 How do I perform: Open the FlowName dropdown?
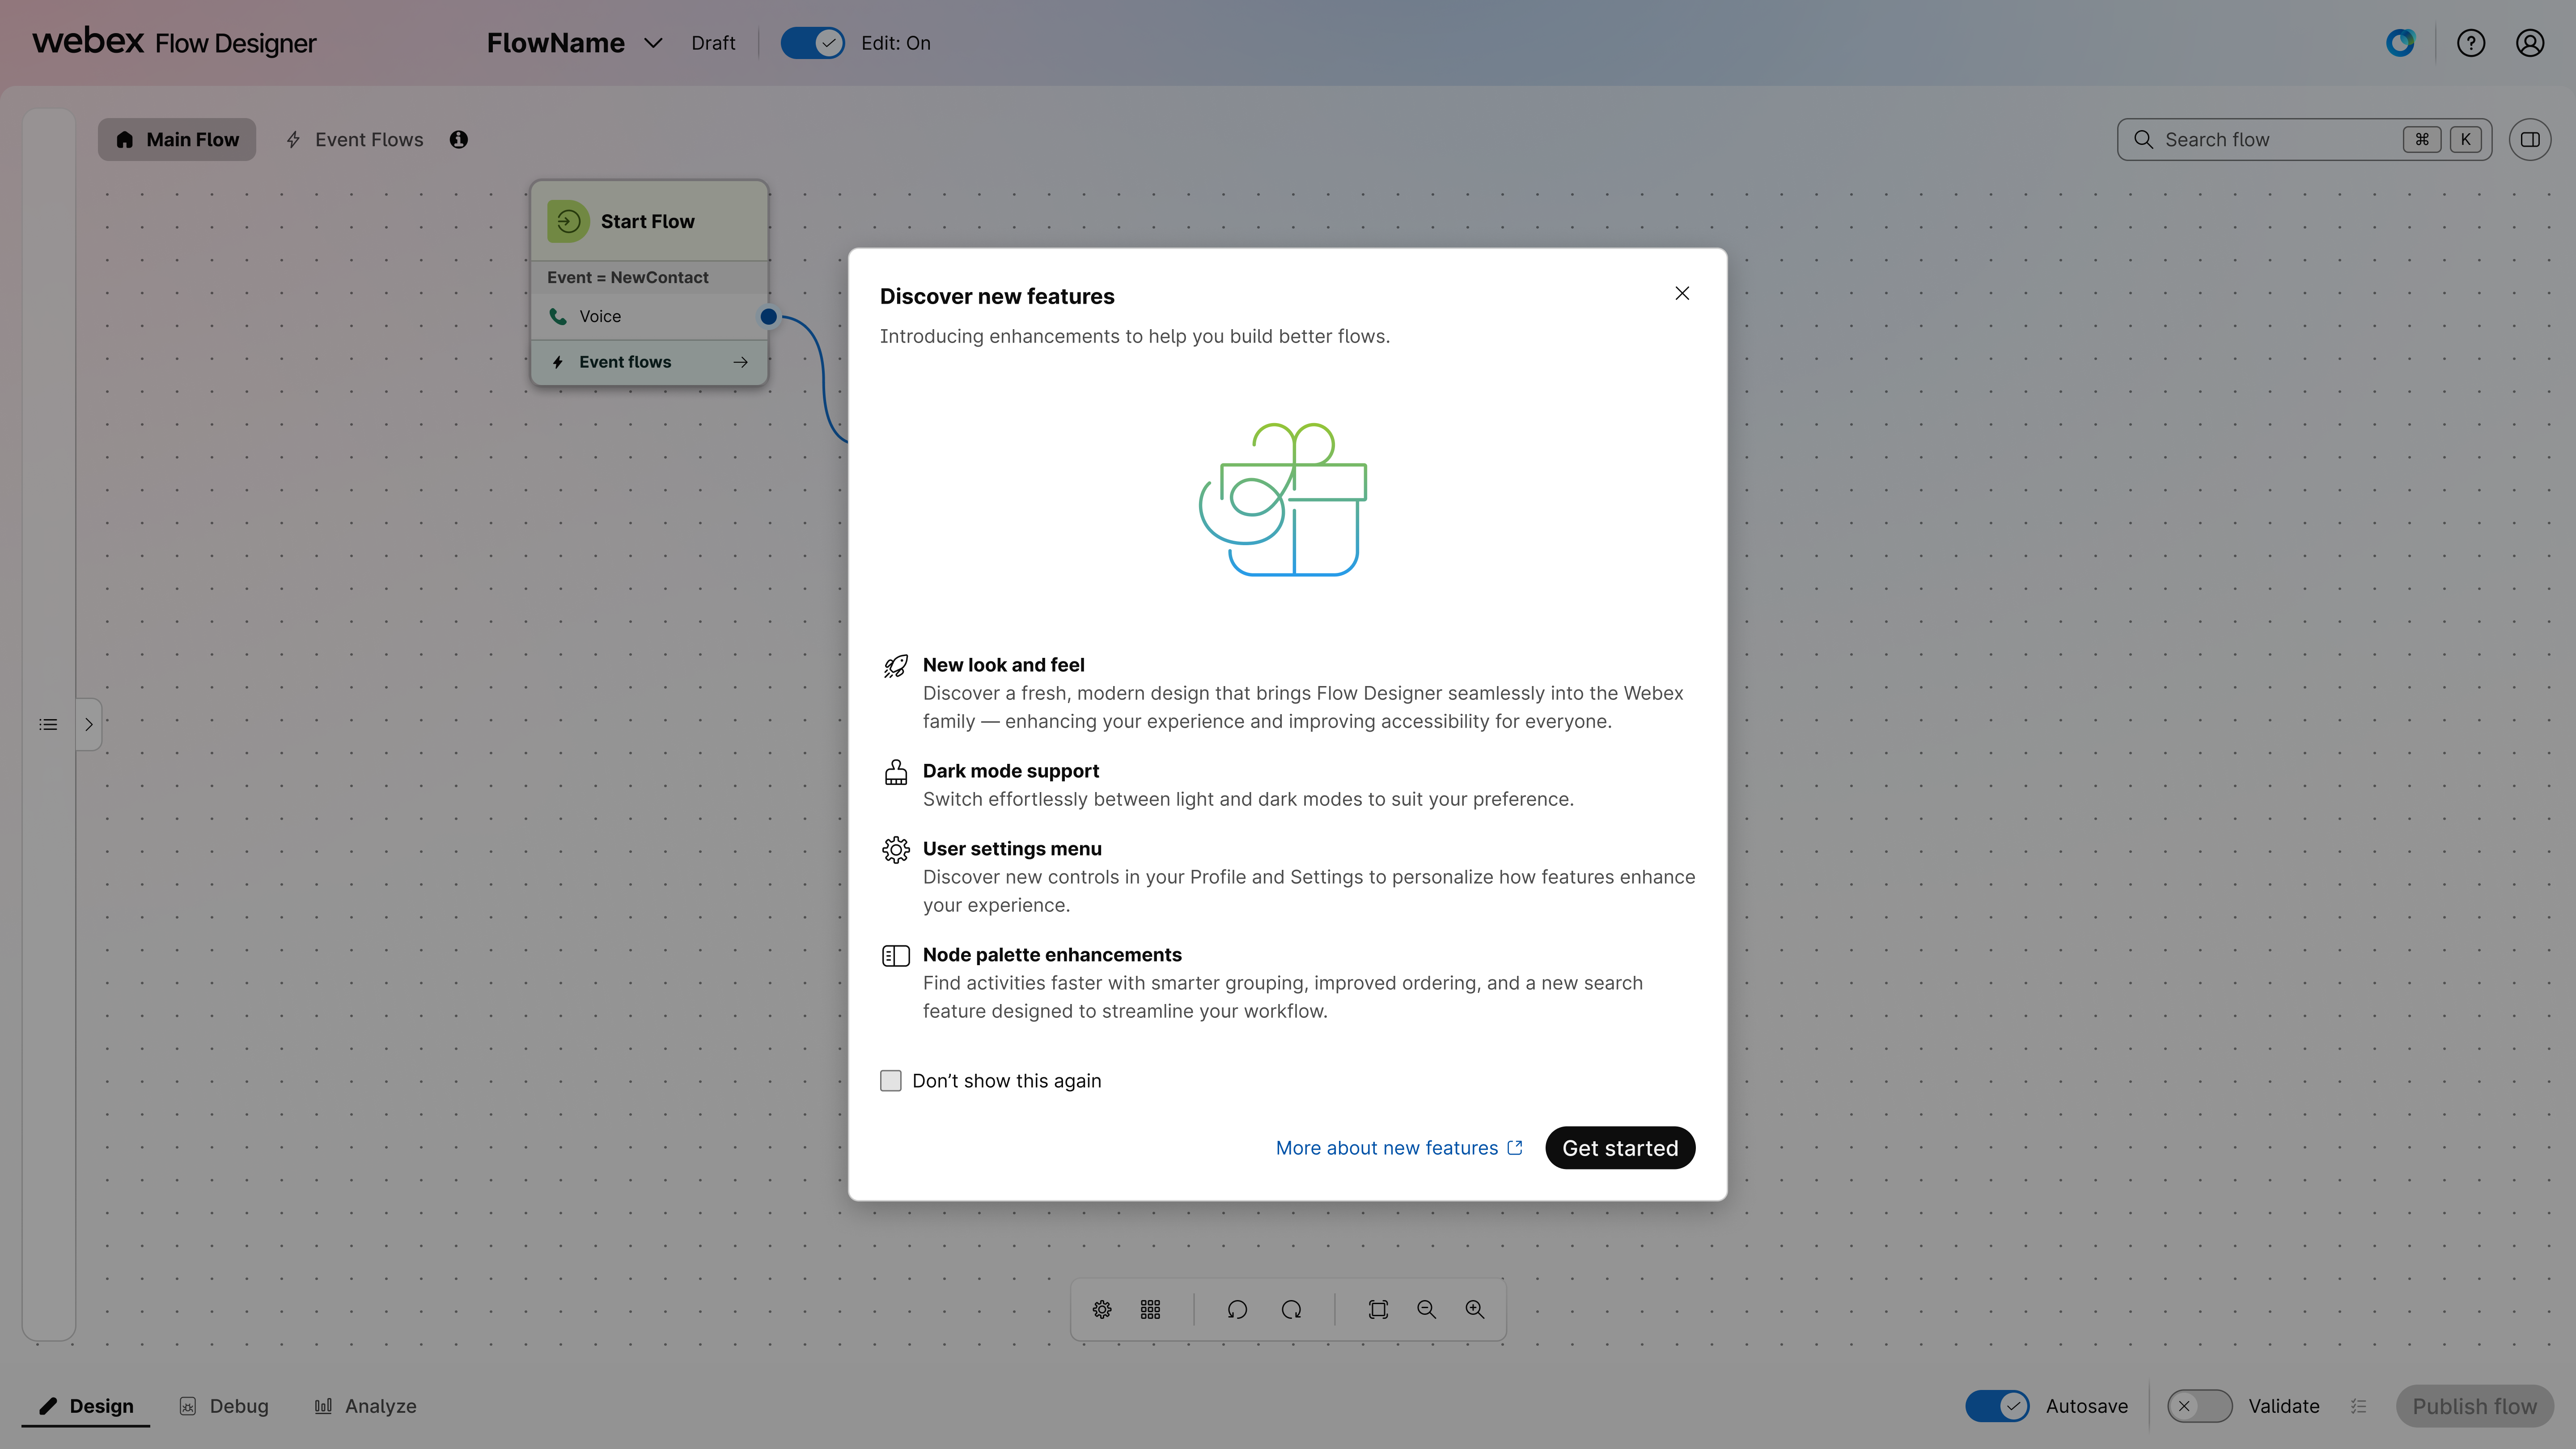pyautogui.click(x=653, y=43)
